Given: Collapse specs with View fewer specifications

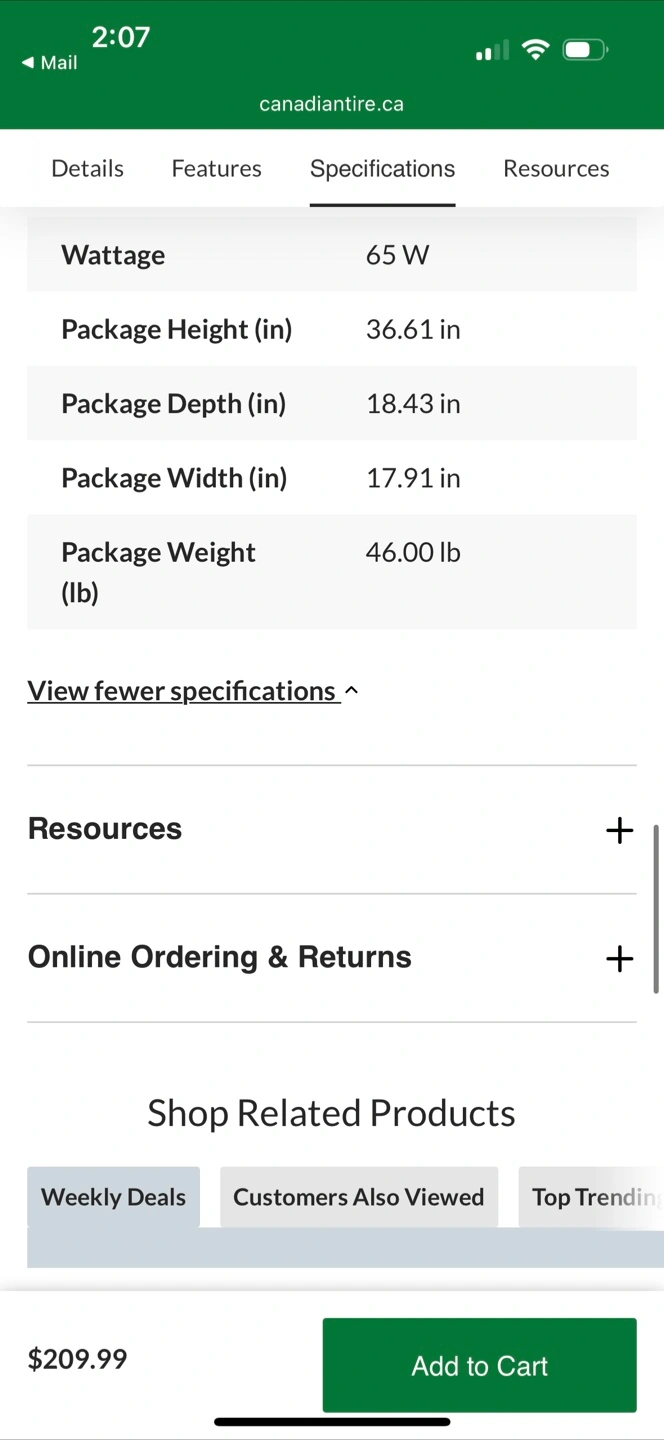Looking at the screenshot, I should tap(182, 691).
